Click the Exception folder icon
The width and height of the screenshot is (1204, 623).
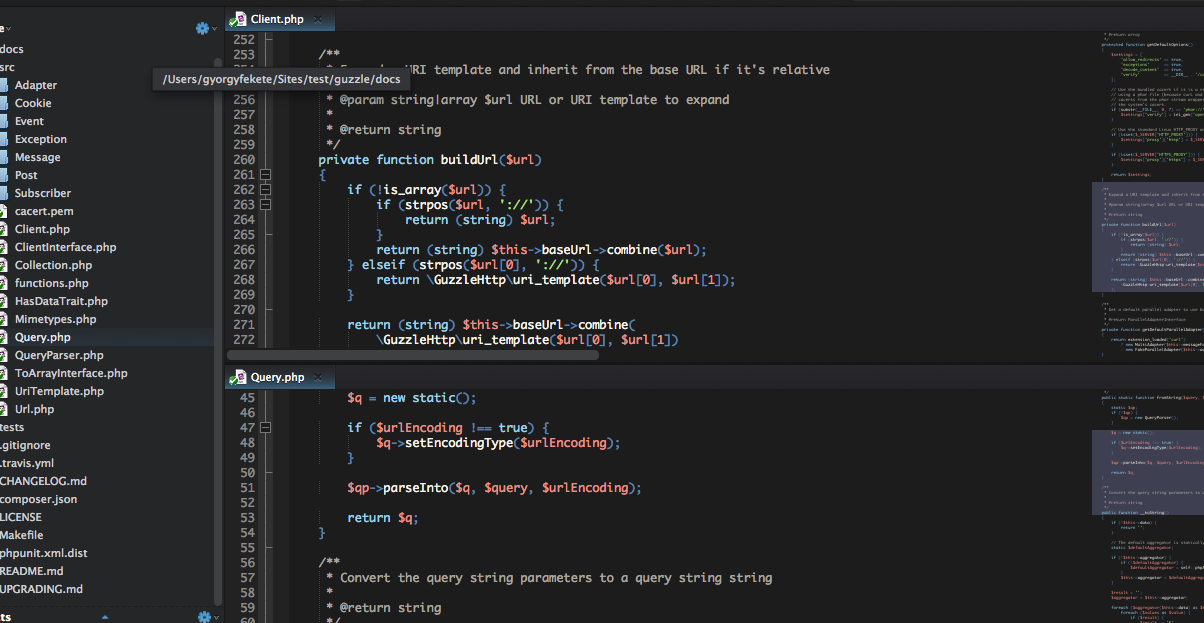[5, 139]
